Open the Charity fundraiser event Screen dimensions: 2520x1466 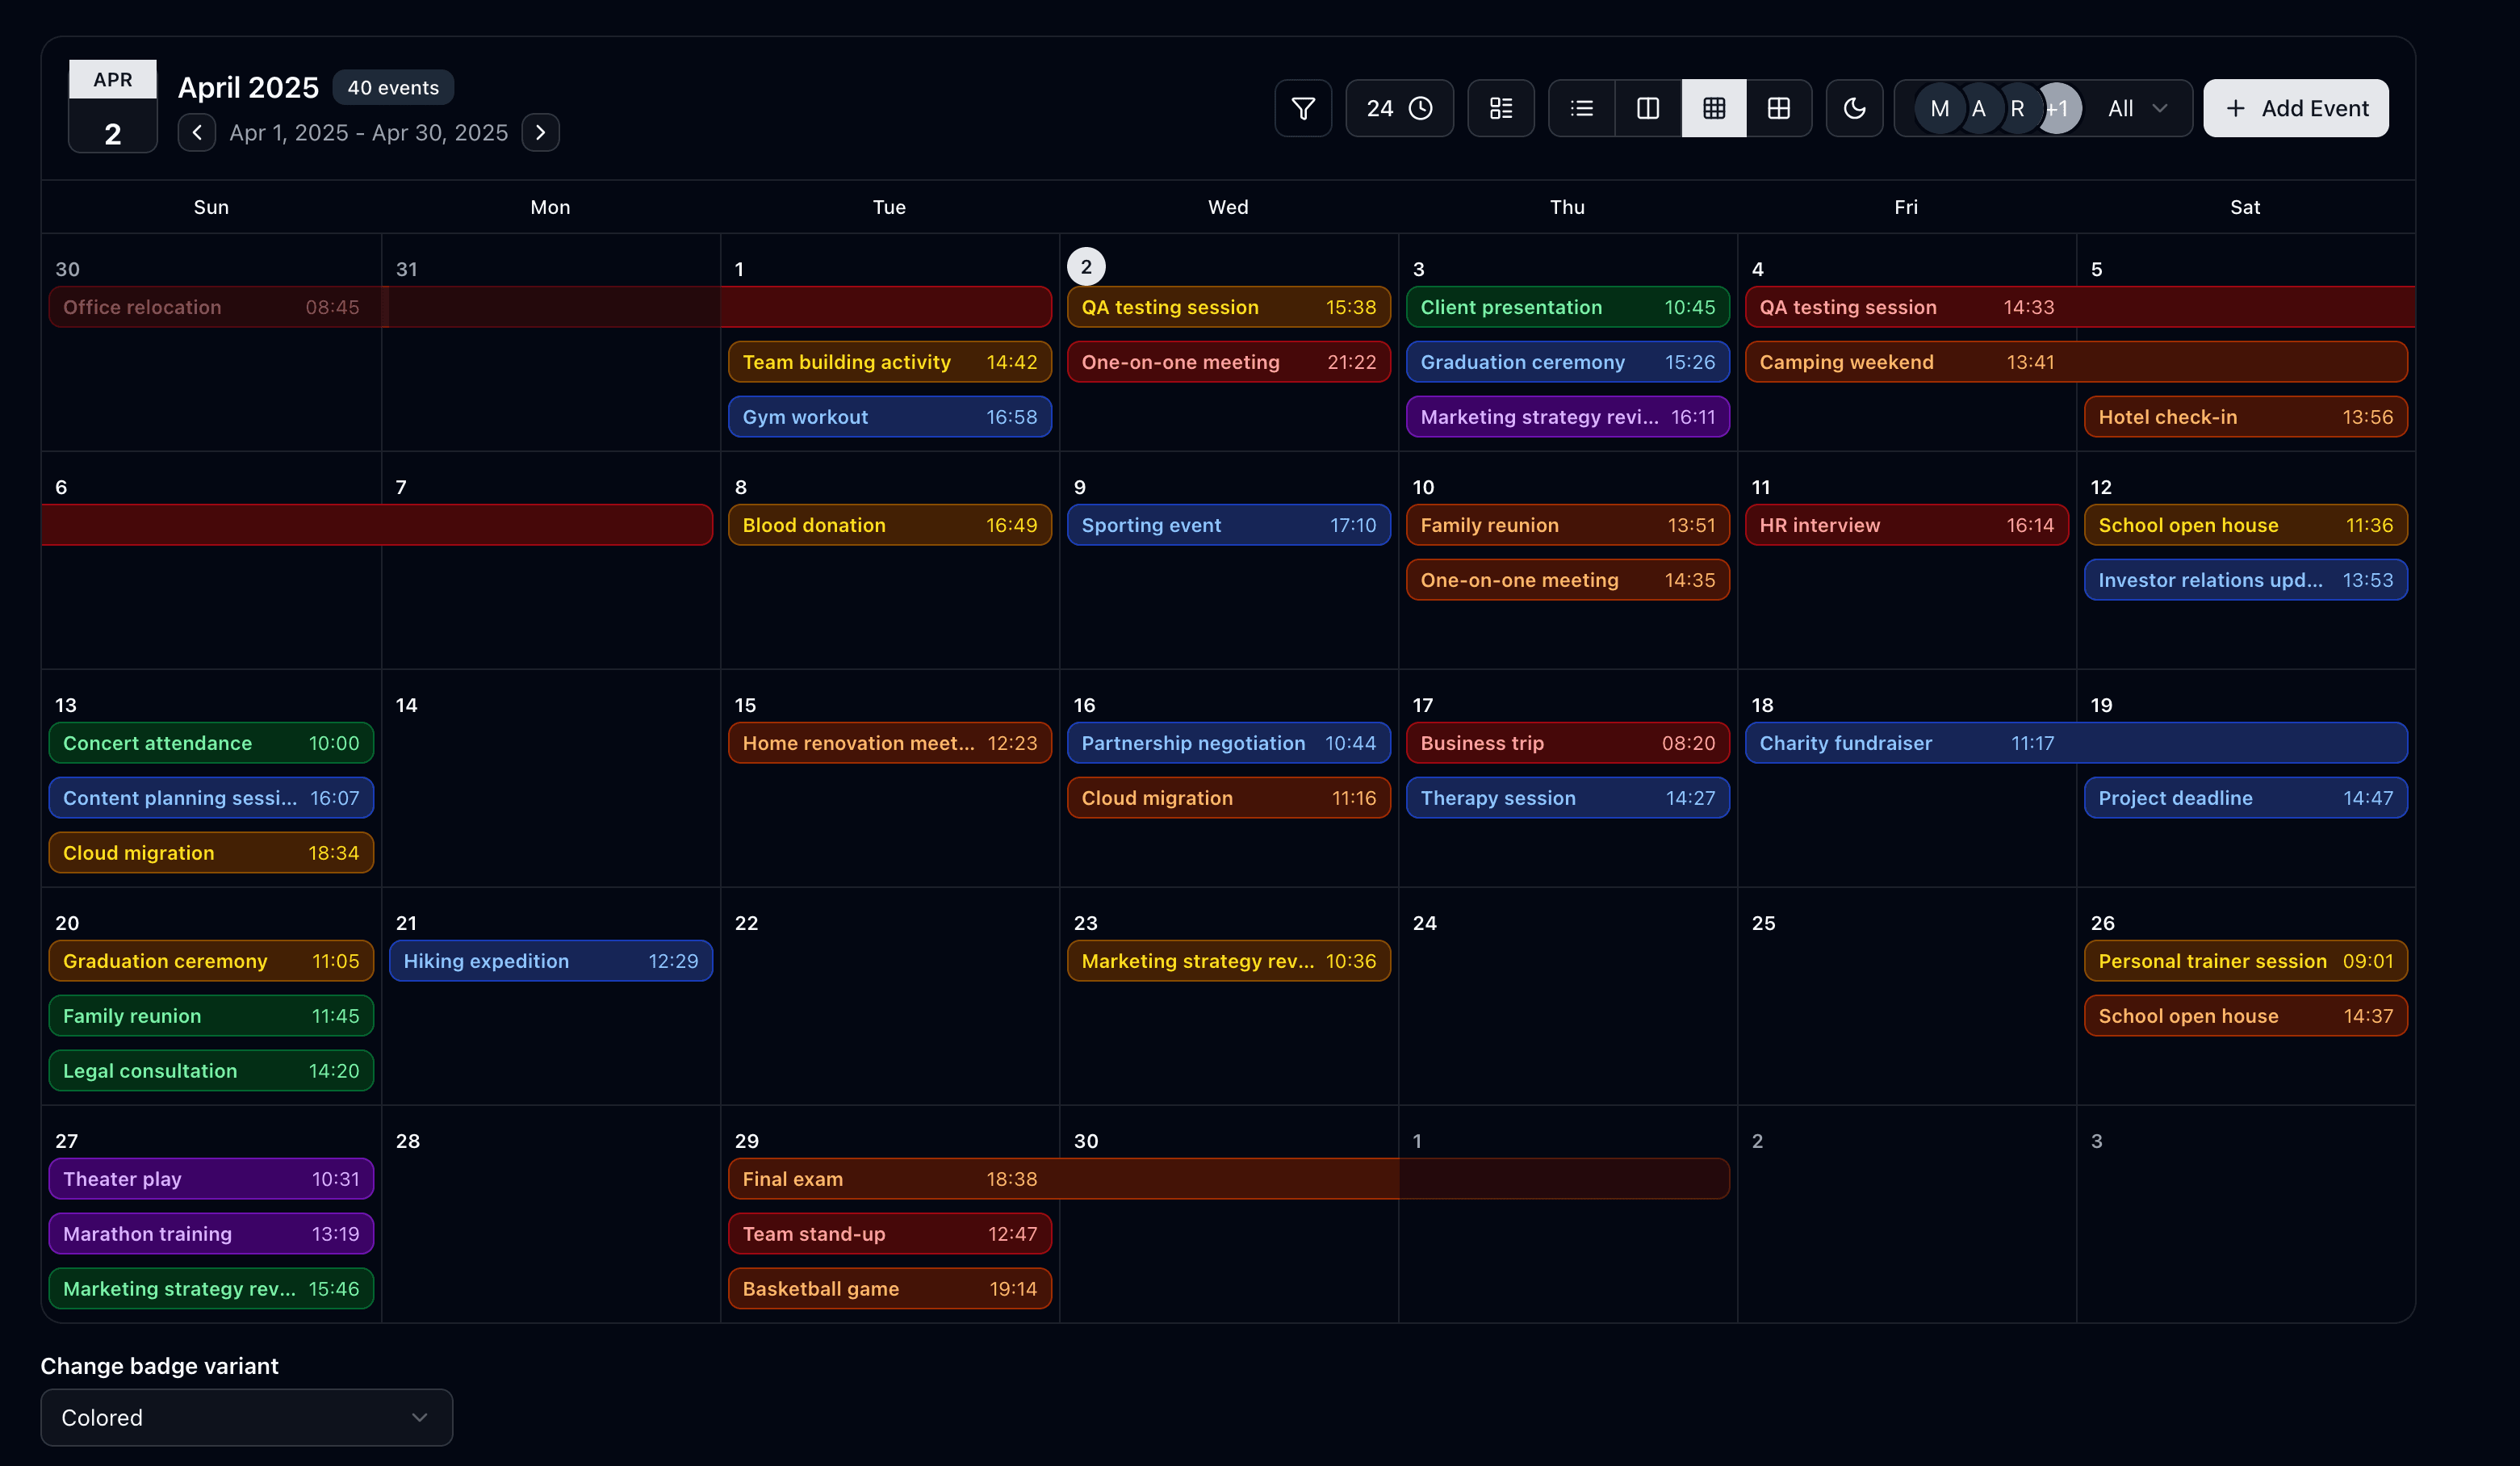coord(2077,743)
